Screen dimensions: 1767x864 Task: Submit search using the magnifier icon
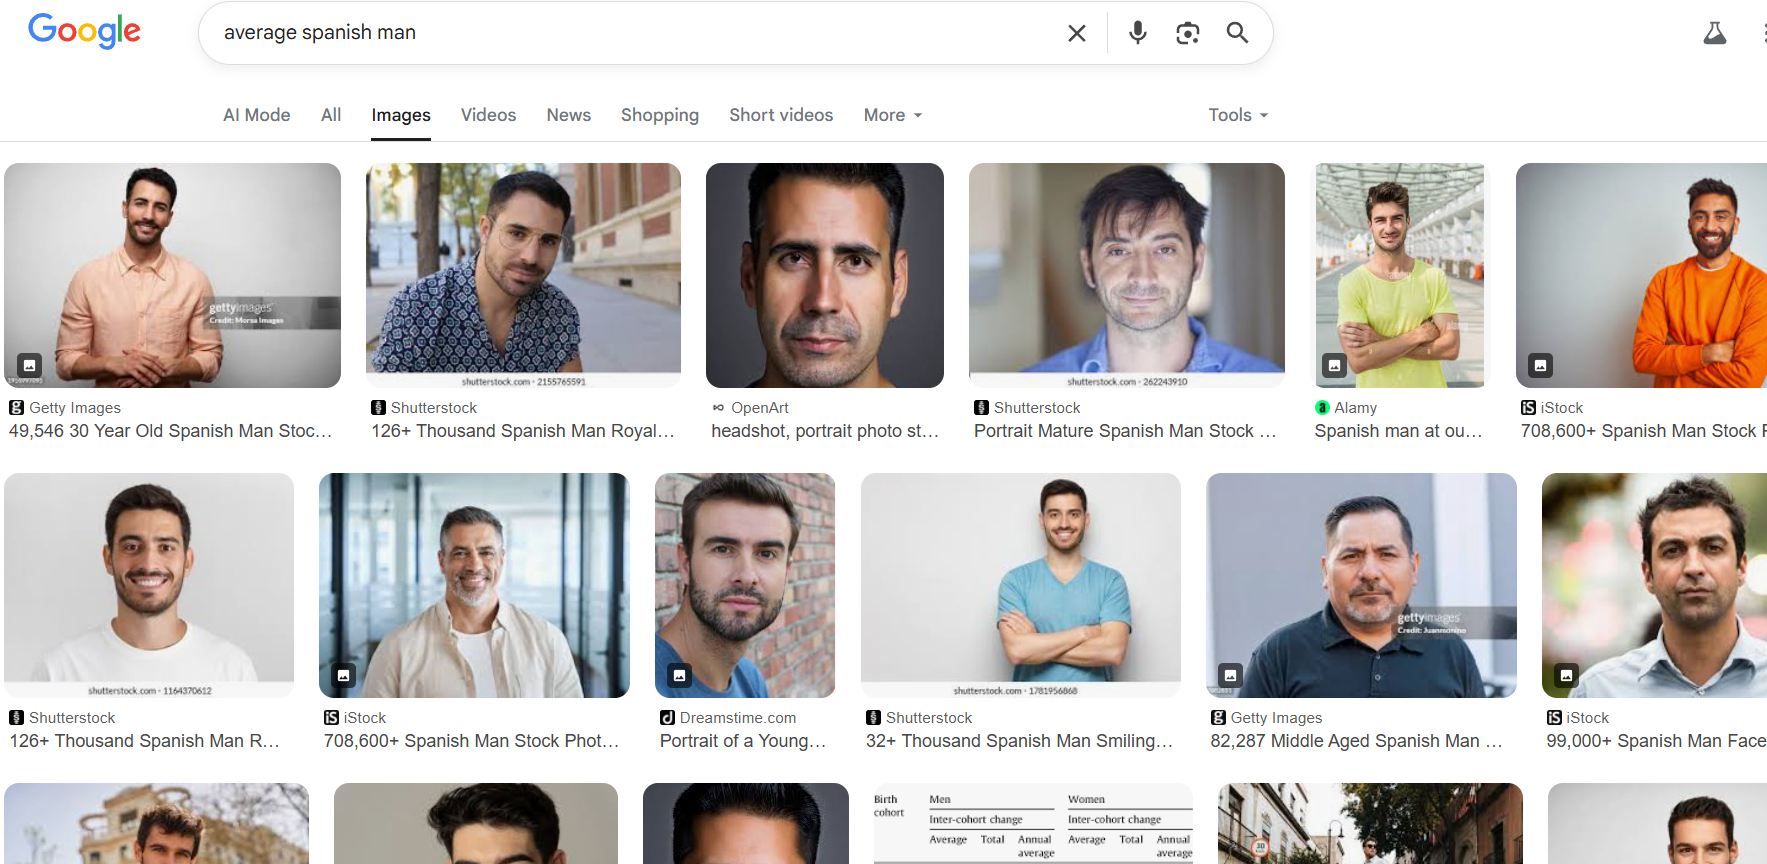pos(1238,33)
